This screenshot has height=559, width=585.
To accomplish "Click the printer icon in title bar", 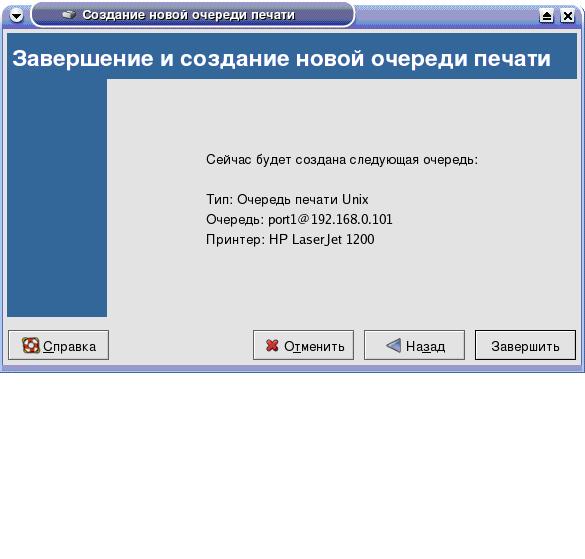I will 69,15.
